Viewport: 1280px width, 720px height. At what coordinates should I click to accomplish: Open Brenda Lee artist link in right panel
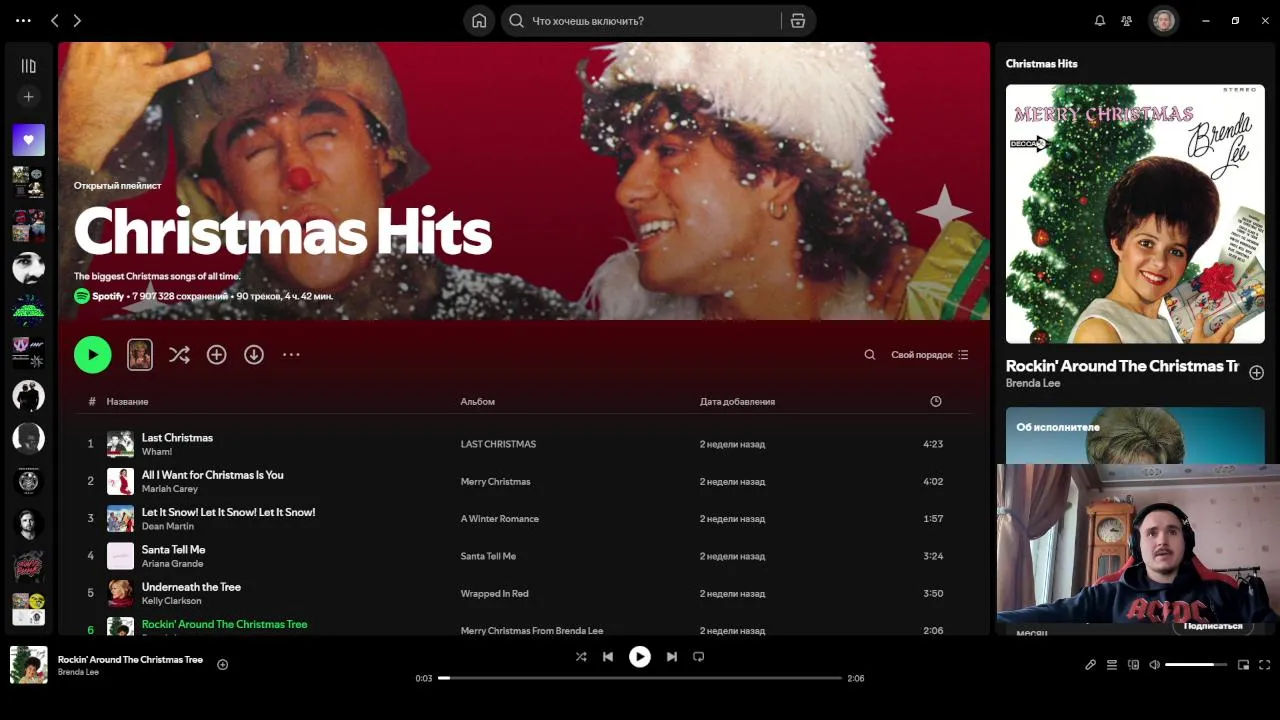coord(1033,384)
